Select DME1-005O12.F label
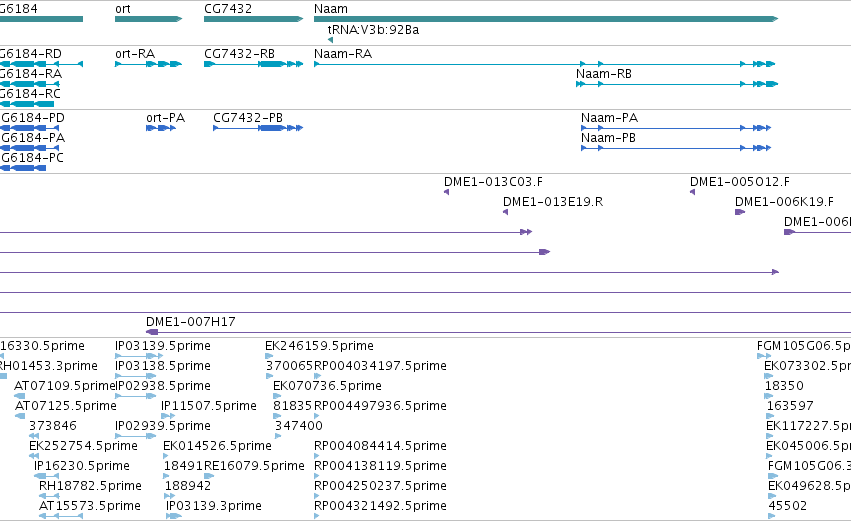The height and width of the screenshot is (521, 851). click(740, 182)
